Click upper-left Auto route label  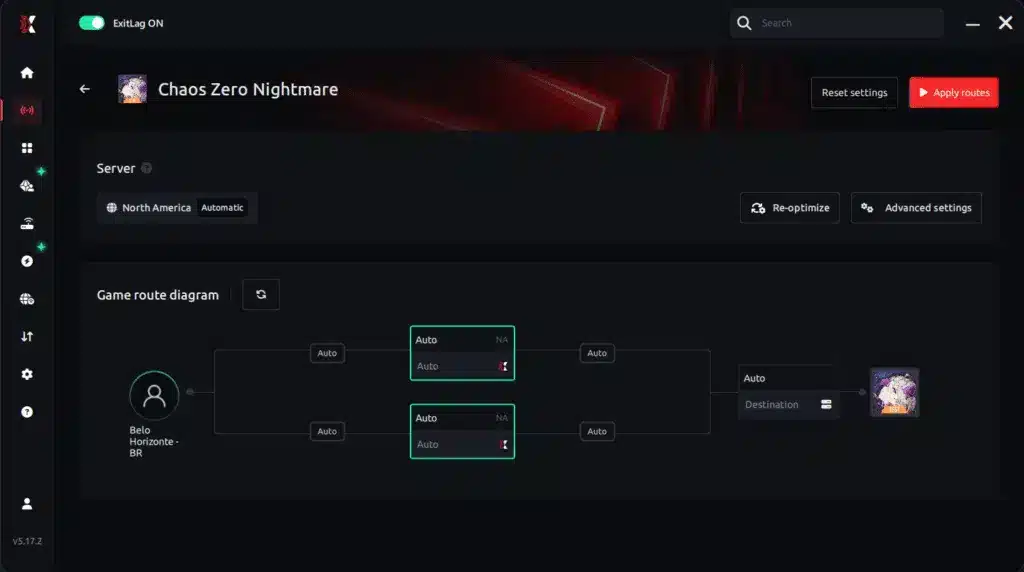[327, 353]
